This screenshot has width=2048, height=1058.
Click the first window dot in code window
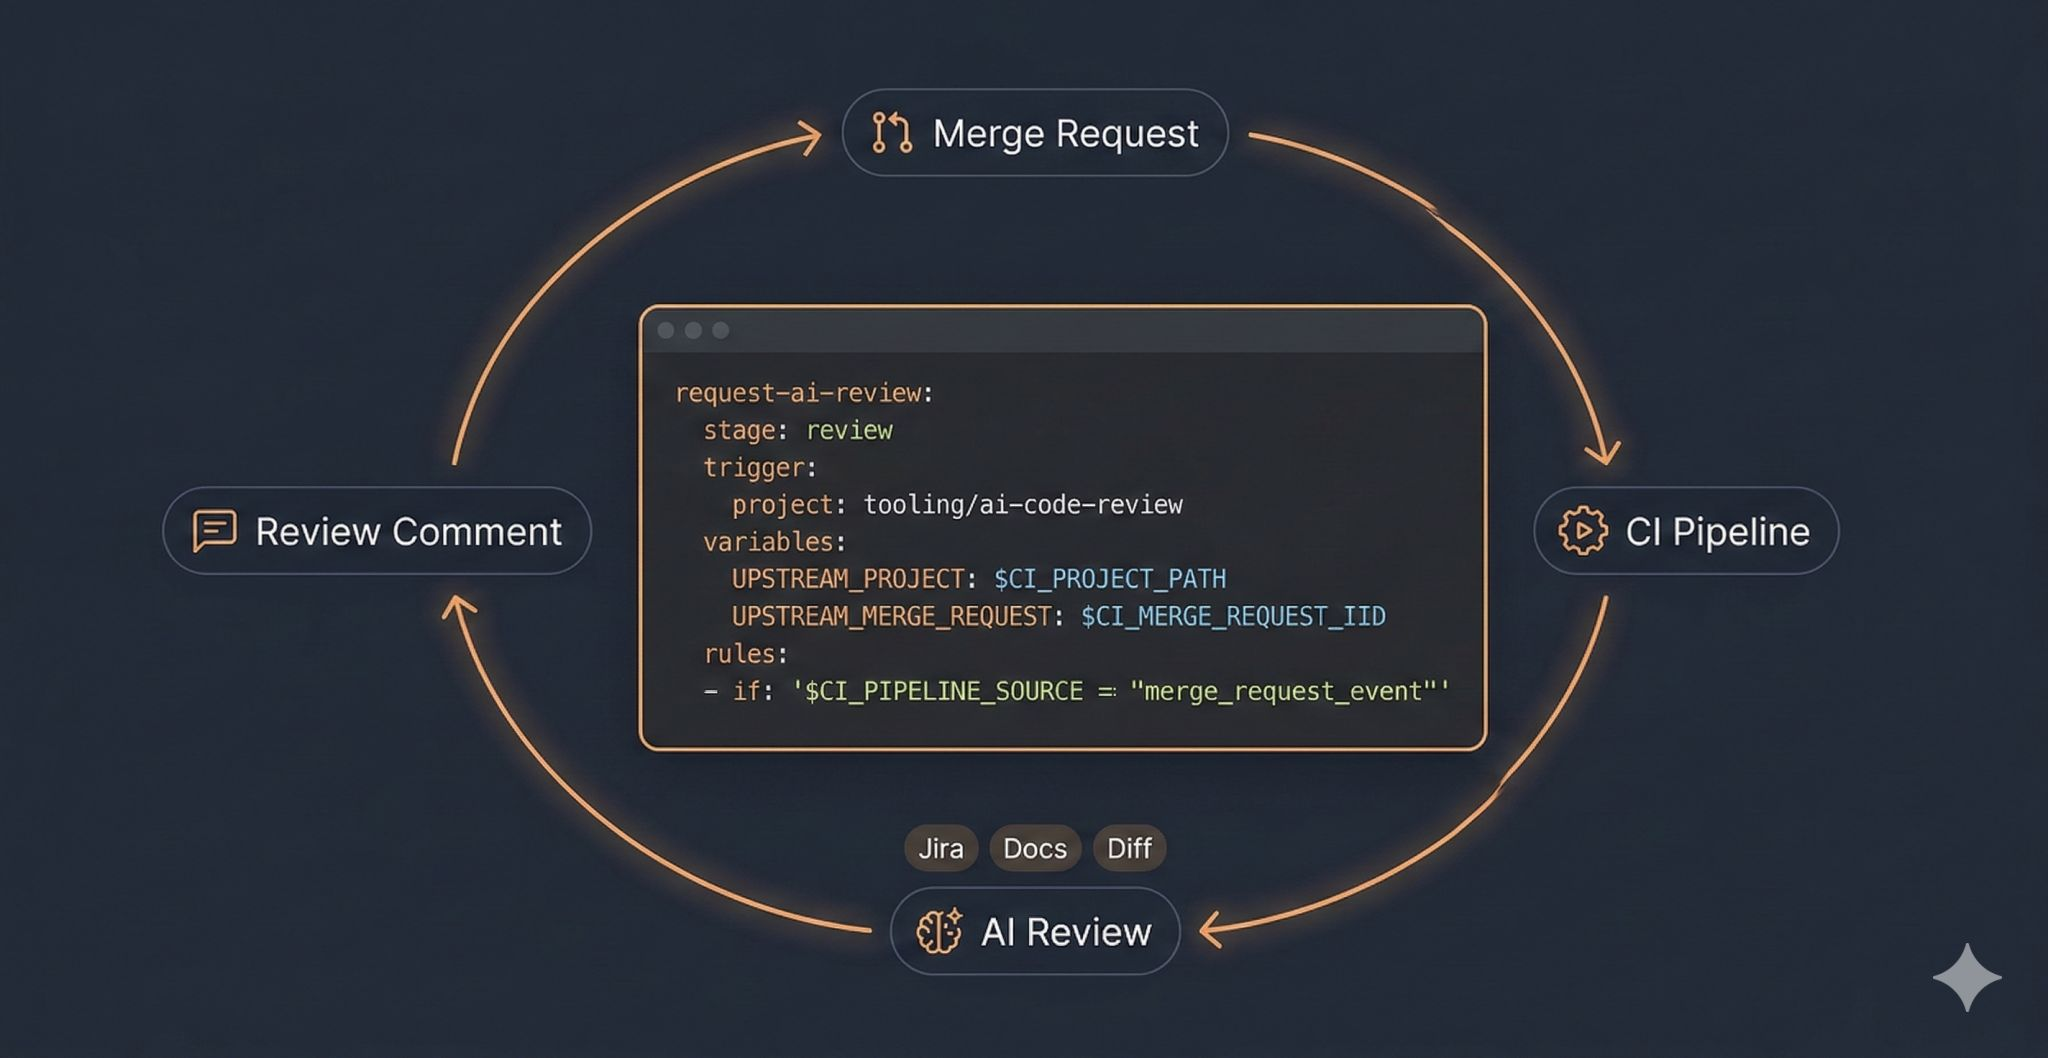(x=666, y=330)
